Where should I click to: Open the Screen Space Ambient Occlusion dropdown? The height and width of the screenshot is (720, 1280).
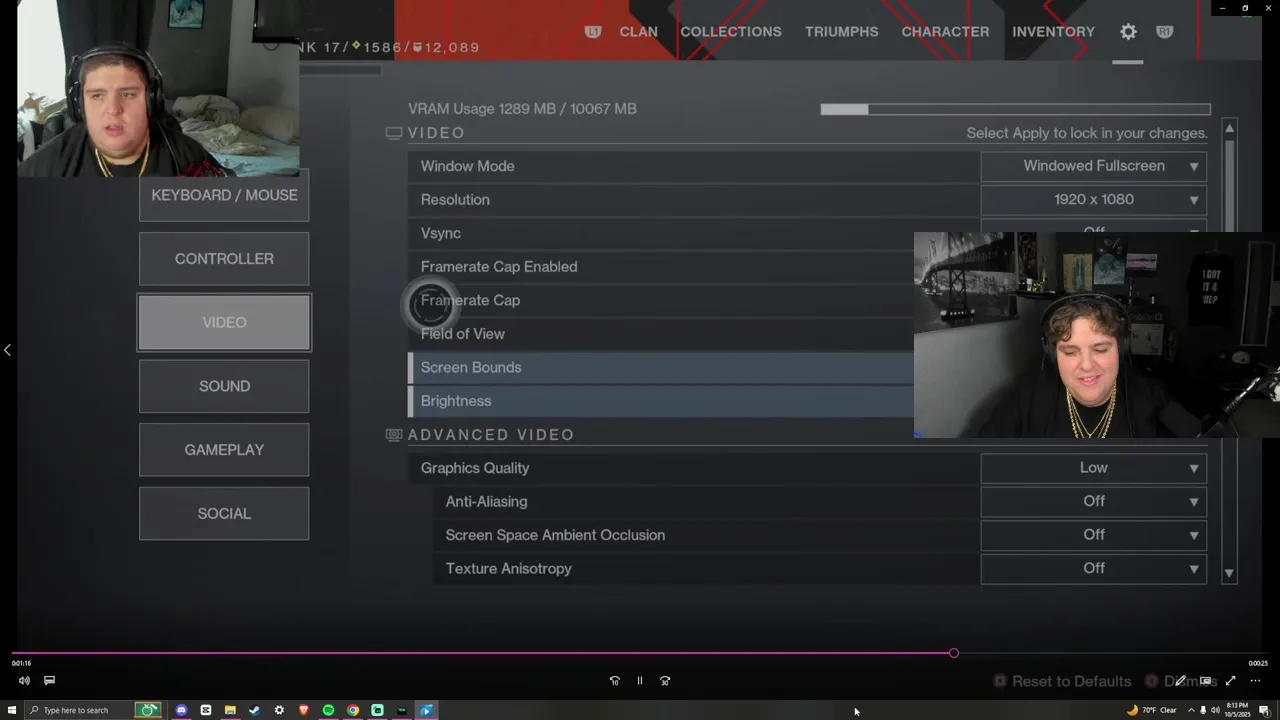pos(1094,535)
